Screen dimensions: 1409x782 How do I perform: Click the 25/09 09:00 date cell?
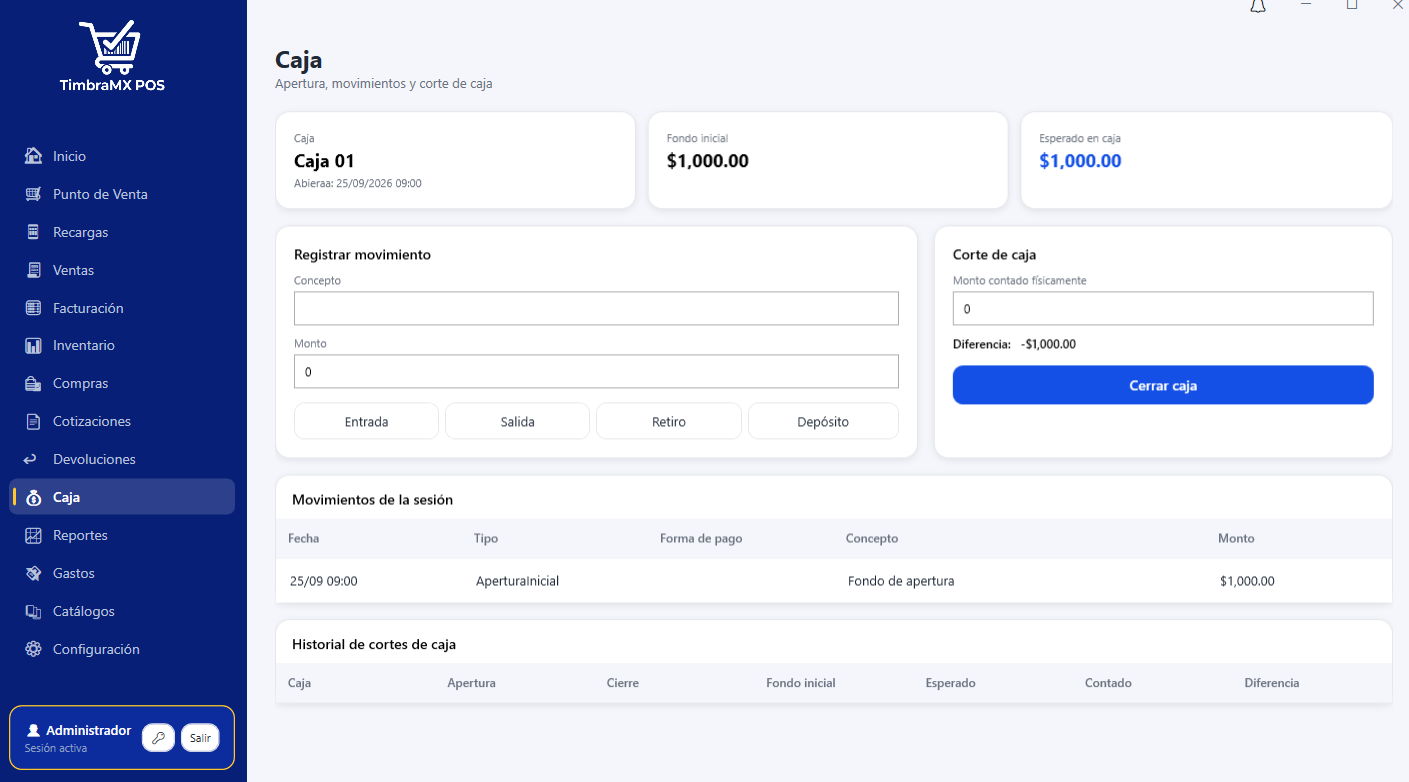point(324,581)
